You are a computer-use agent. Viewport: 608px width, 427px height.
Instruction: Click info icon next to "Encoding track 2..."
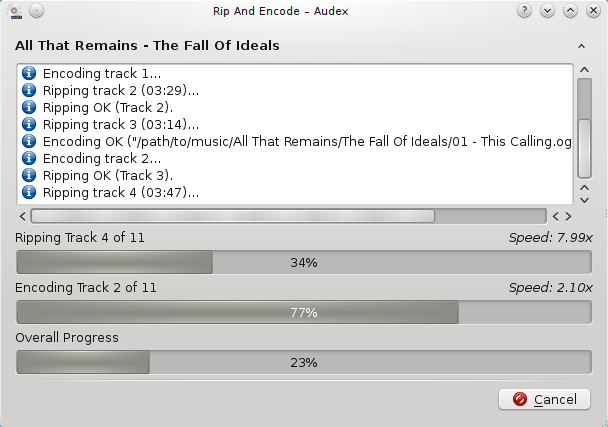click(x=29, y=159)
